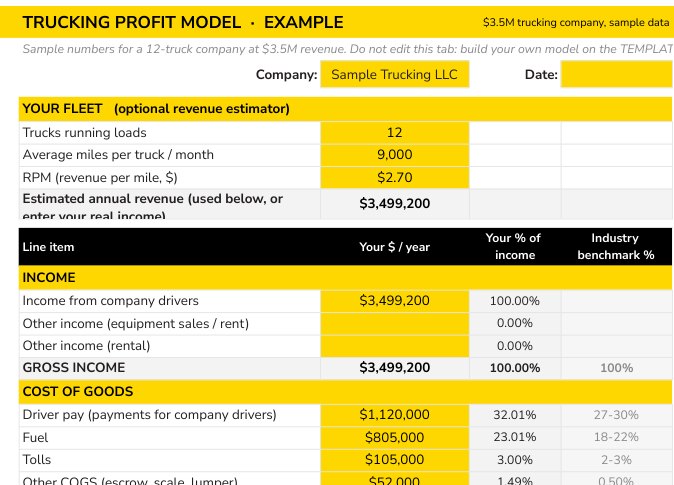Click the empty Date input cell

617,74
